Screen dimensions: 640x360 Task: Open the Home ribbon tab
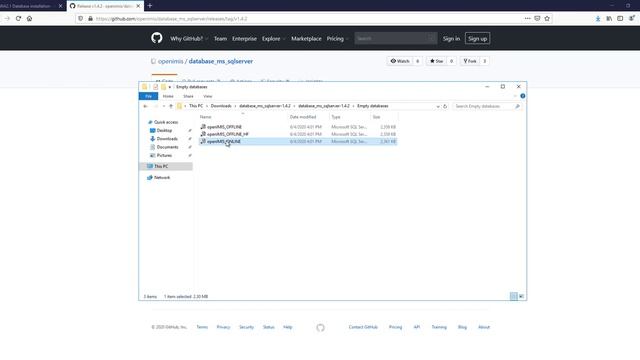tap(168, 96)
